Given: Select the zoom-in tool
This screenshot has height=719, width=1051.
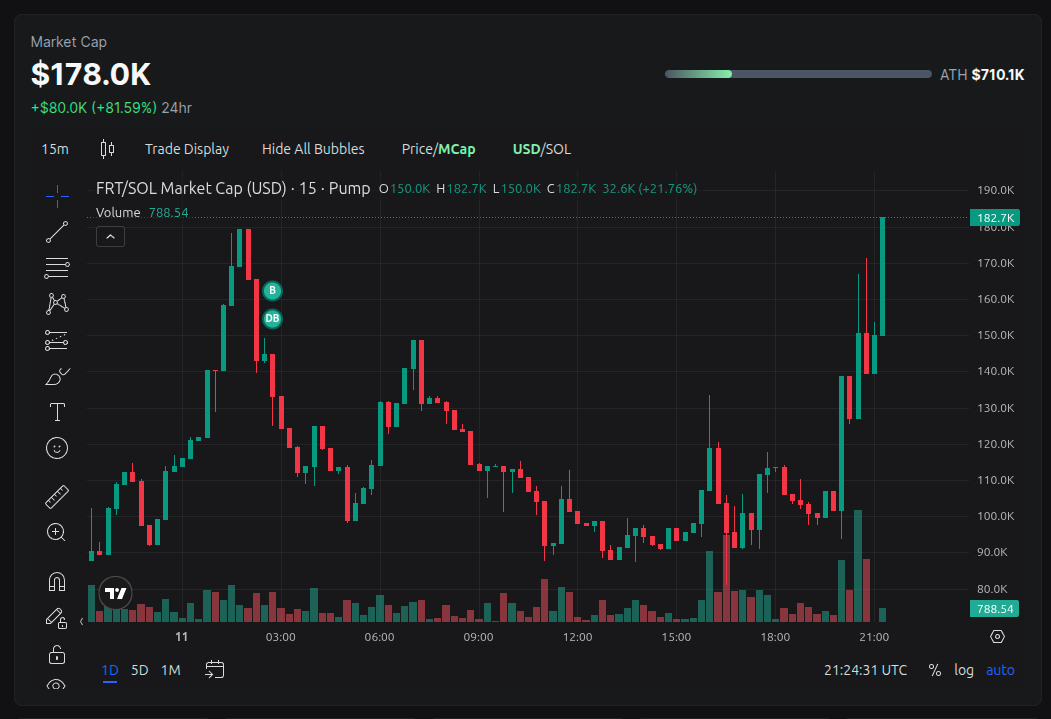Looking at the screenshot, I should pyautogui.click(x=56, y=531).
